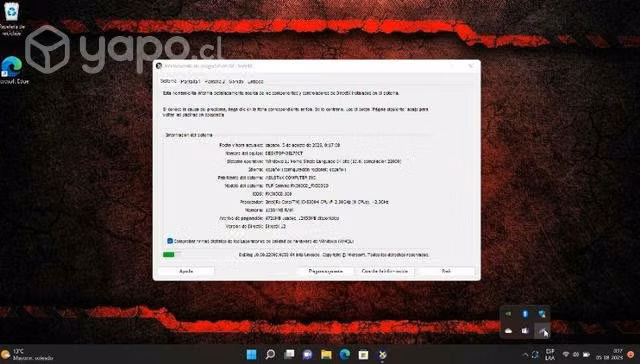Open taskbar Search magnifier
This screenshot has height=364, width=640.
tap(270, 354)
